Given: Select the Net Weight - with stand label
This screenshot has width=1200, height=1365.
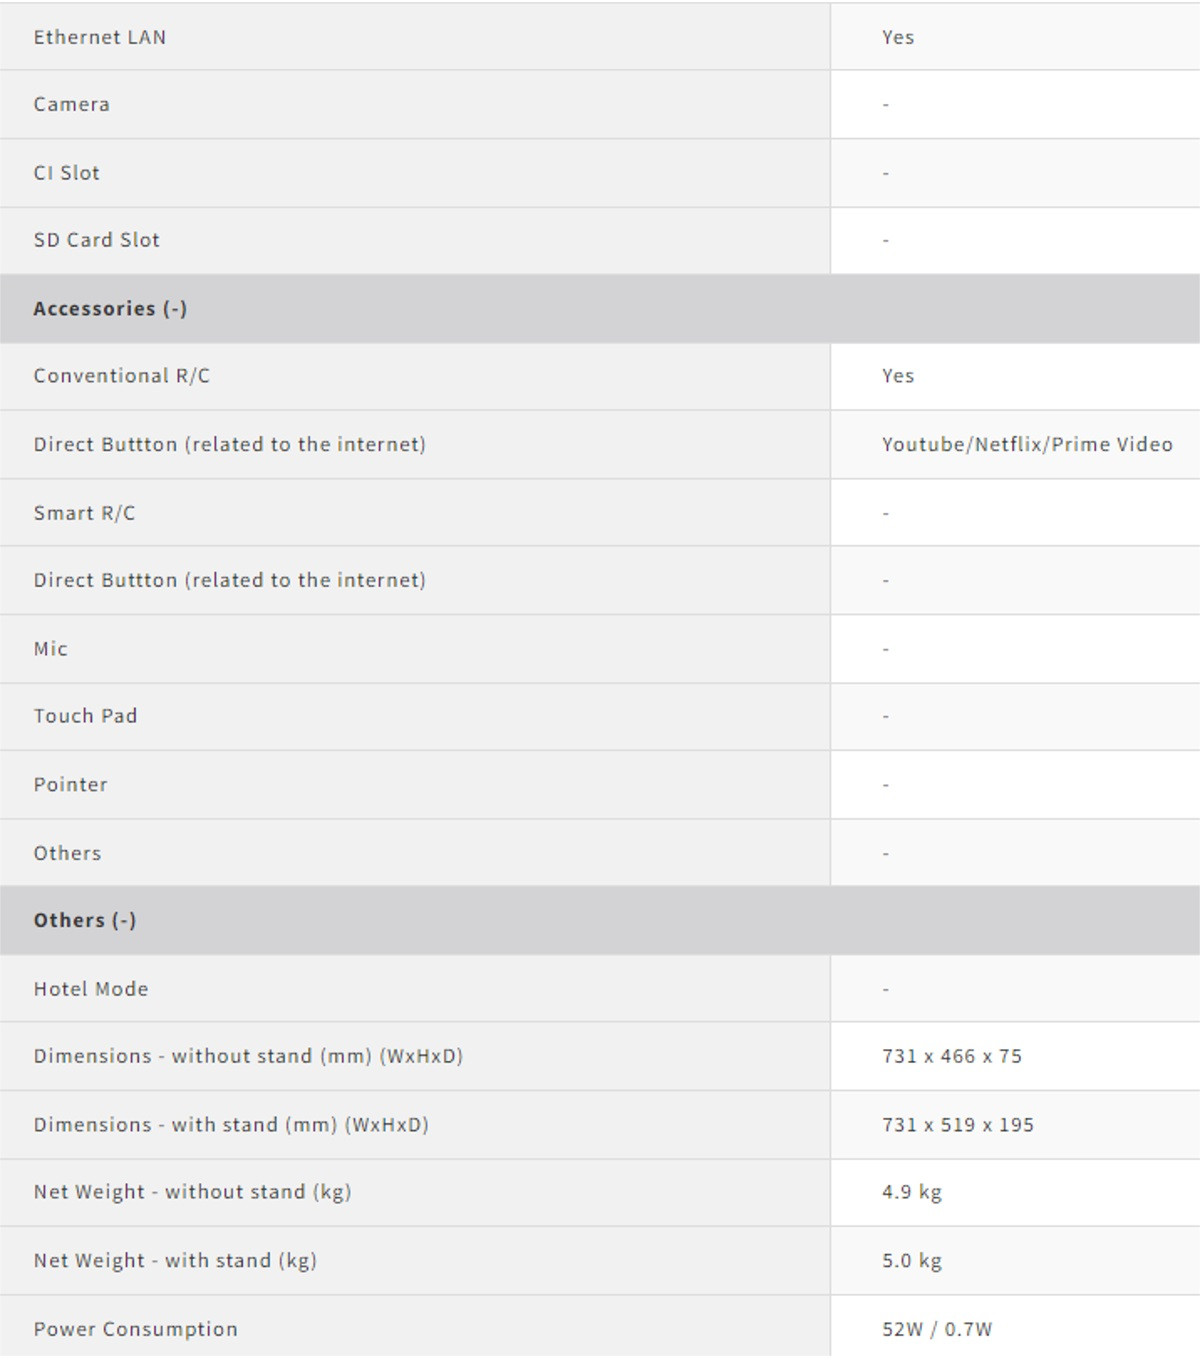Looking at the screenshot, I should click(x=175, y=1261).
